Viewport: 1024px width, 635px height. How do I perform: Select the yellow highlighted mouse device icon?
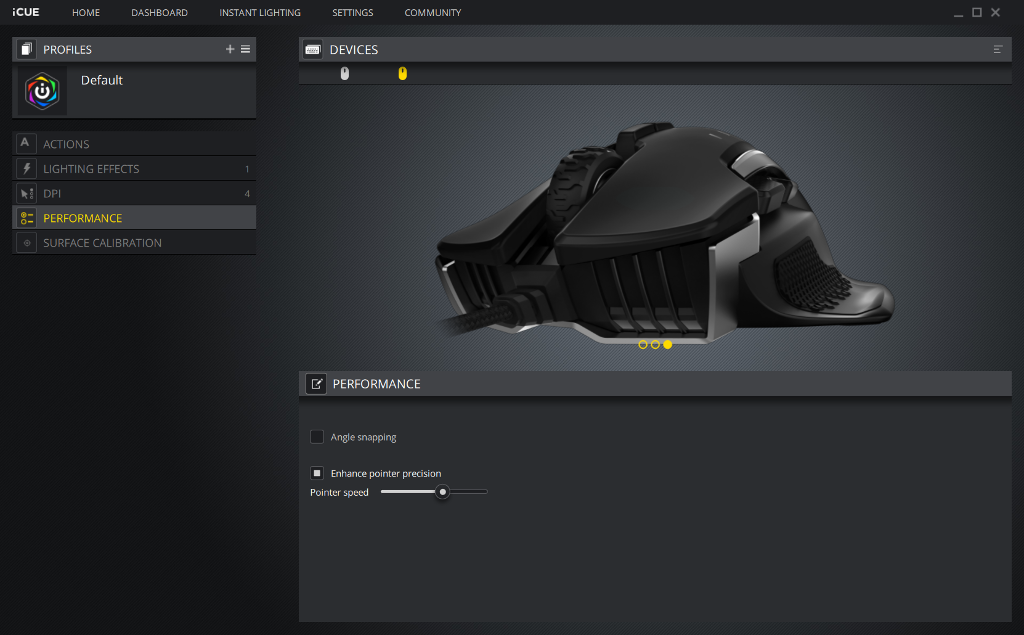click(403, 73)
